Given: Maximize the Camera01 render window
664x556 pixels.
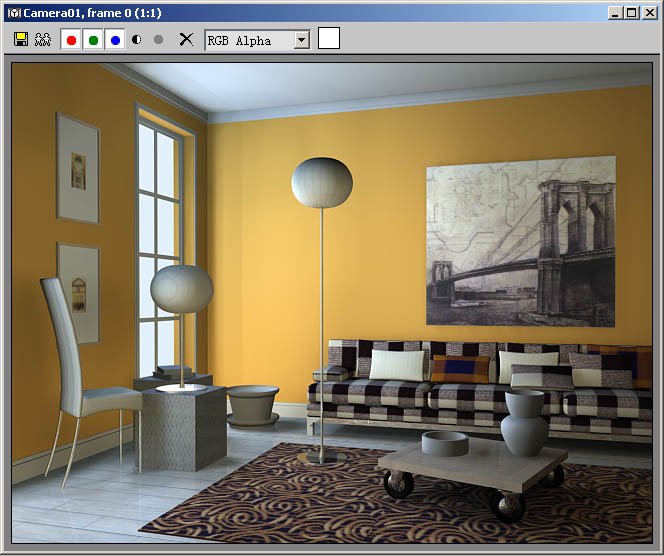Looking at the screenshot, I should [x=631, y=13].
